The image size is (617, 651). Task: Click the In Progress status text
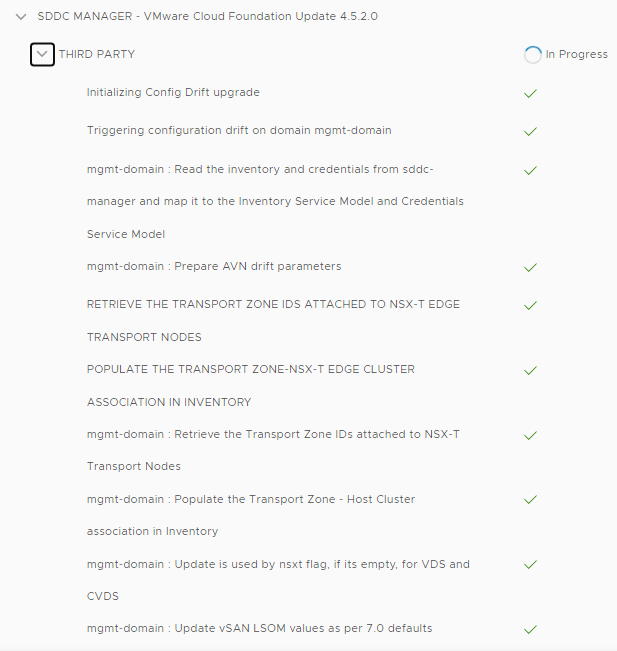[577, 55]
